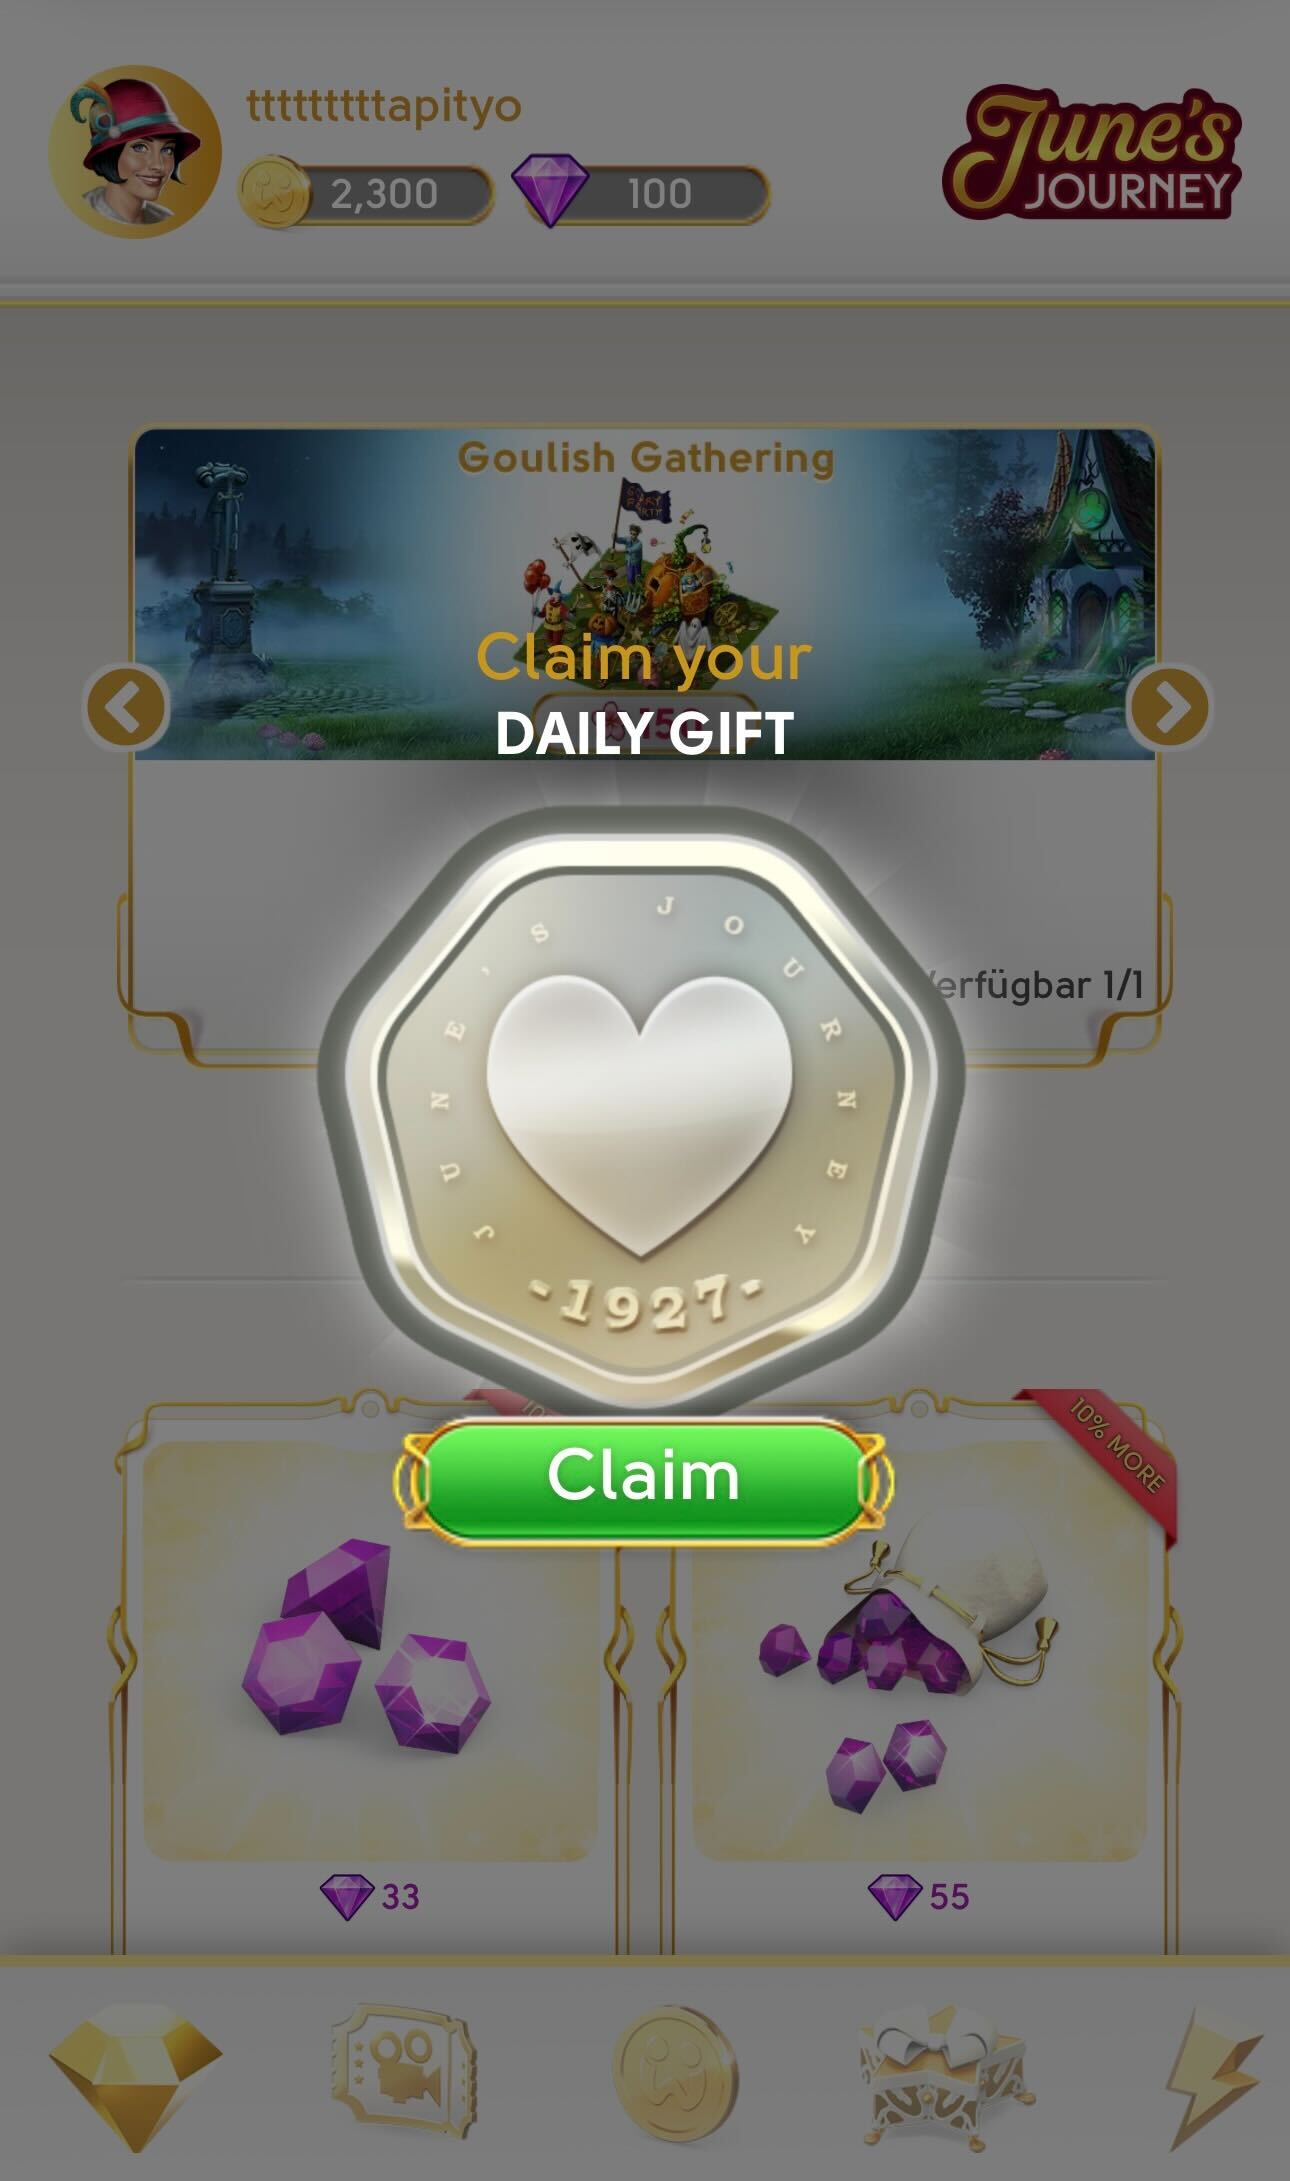Screen dimensions: 1290x2181
Task: Open the lightning bolt energy tab
Action: click(1213, 2076)
